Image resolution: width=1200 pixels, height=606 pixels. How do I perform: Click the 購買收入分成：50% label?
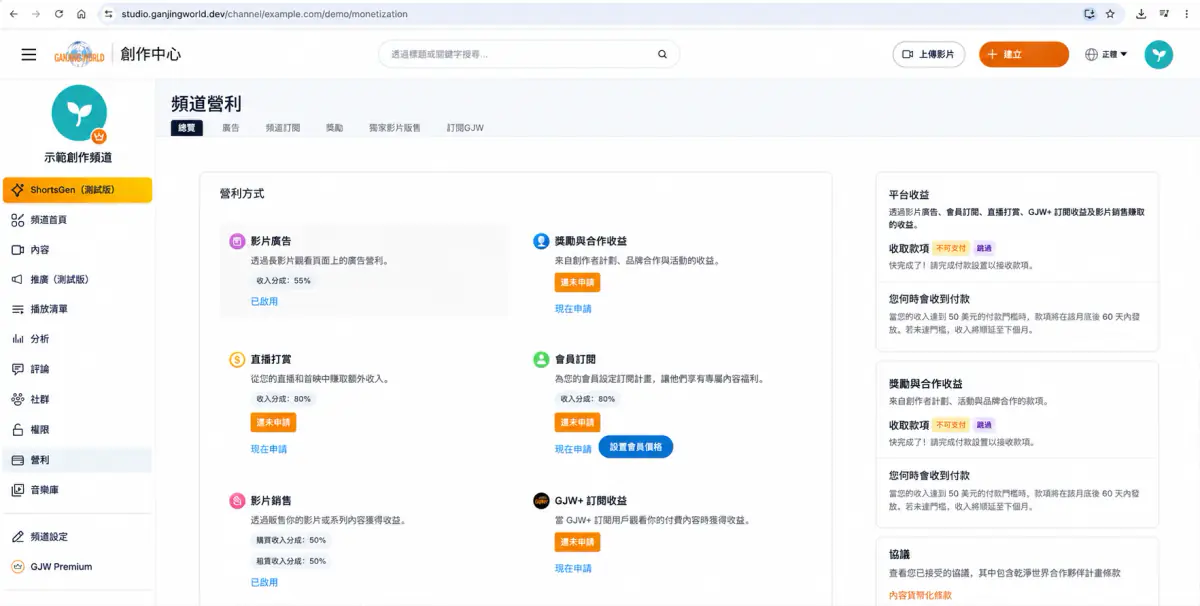(x=291, y=540)
